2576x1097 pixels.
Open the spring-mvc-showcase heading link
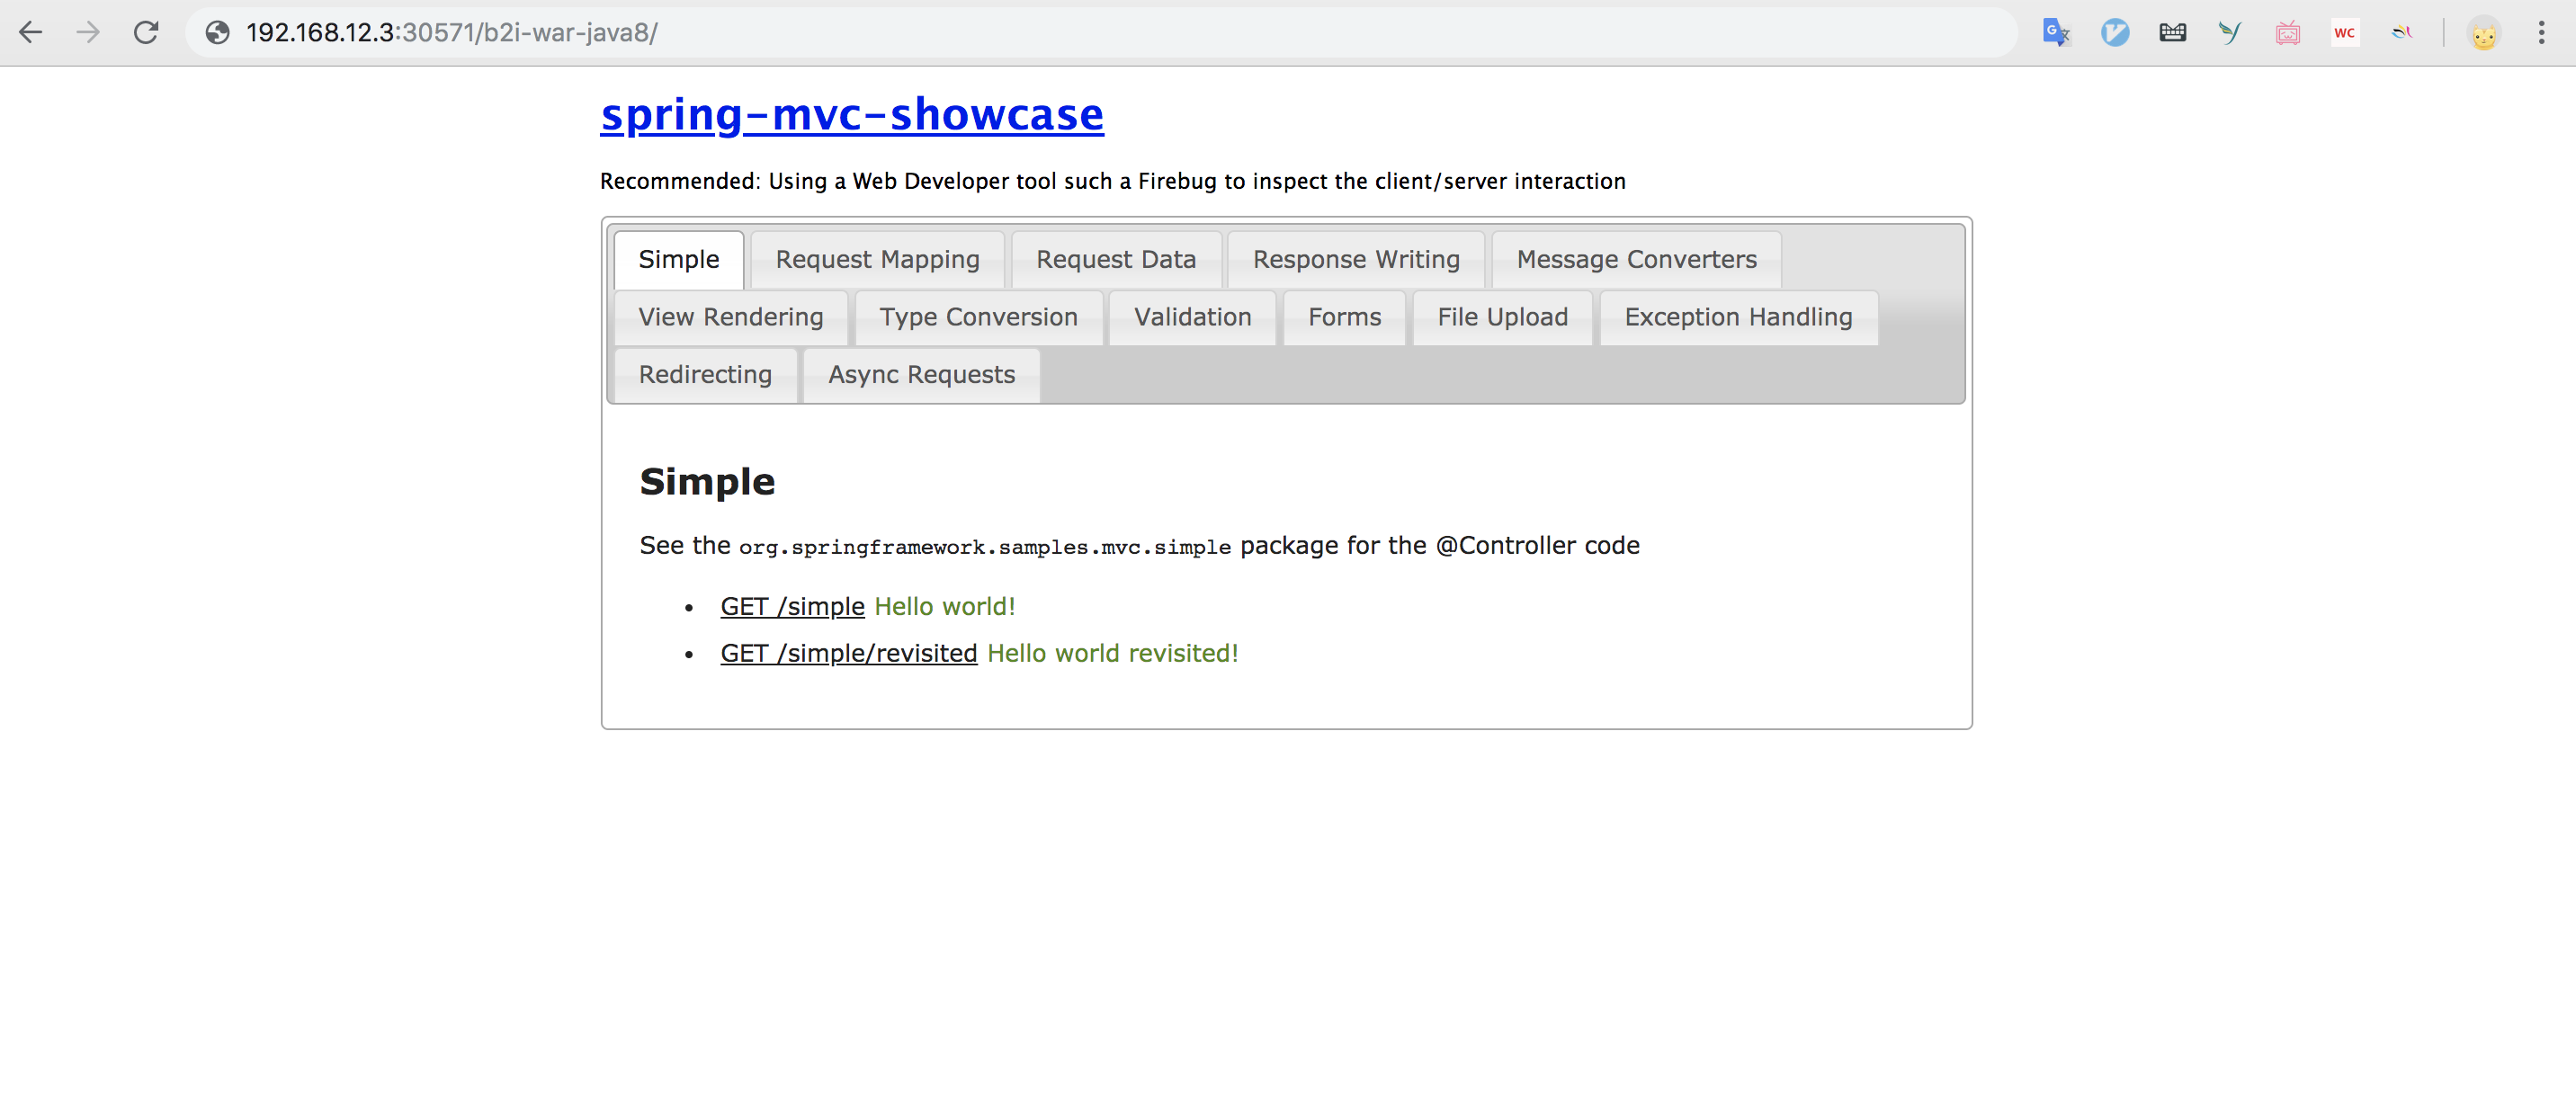tap(852, 115)
